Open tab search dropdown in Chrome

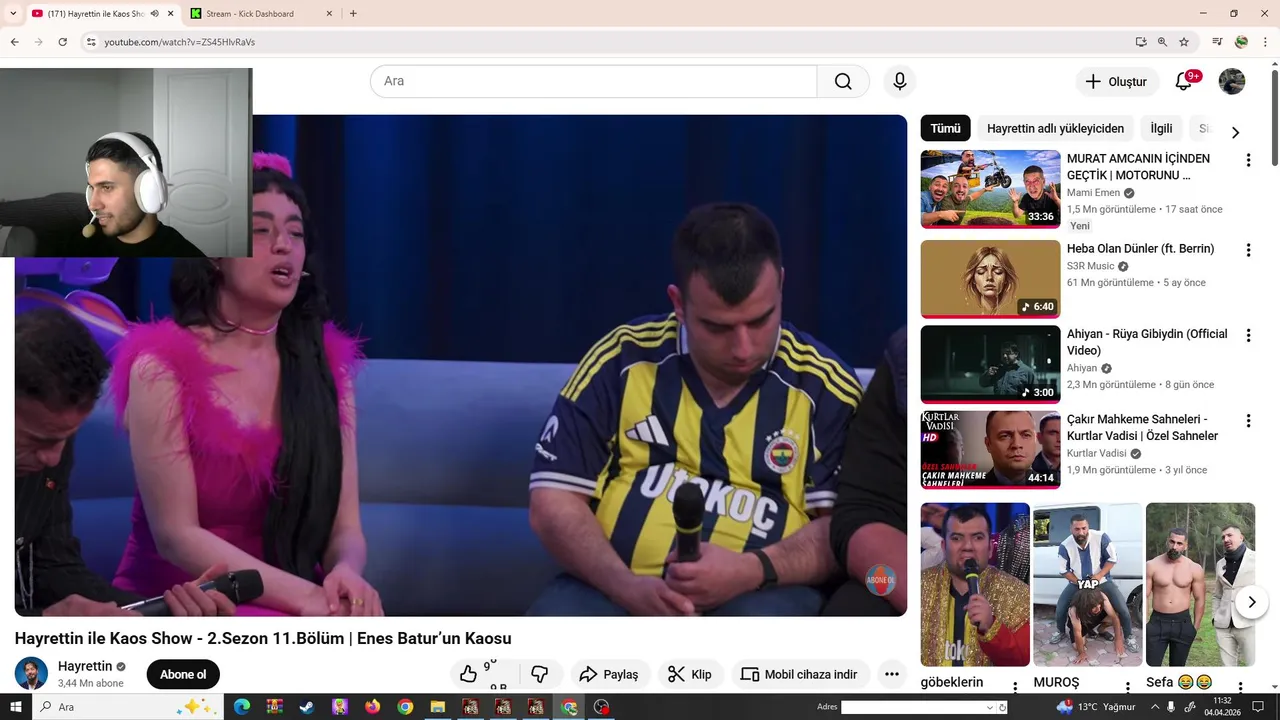tap(13, 14)
